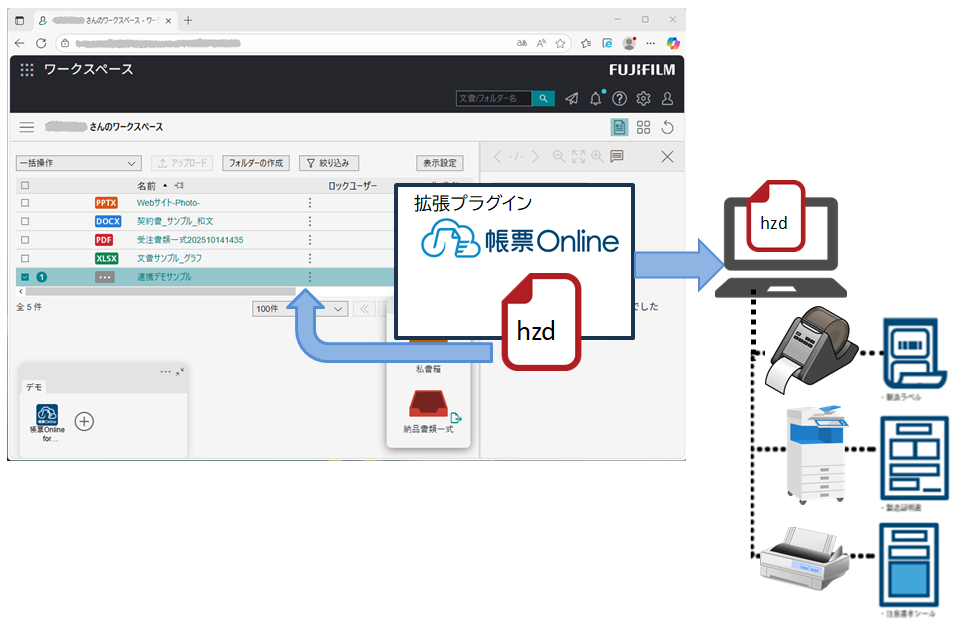Select the デモ tab in launcher panel
This screenshot has height=630, width=961.
pyautogui.click(x=34, y=386)
